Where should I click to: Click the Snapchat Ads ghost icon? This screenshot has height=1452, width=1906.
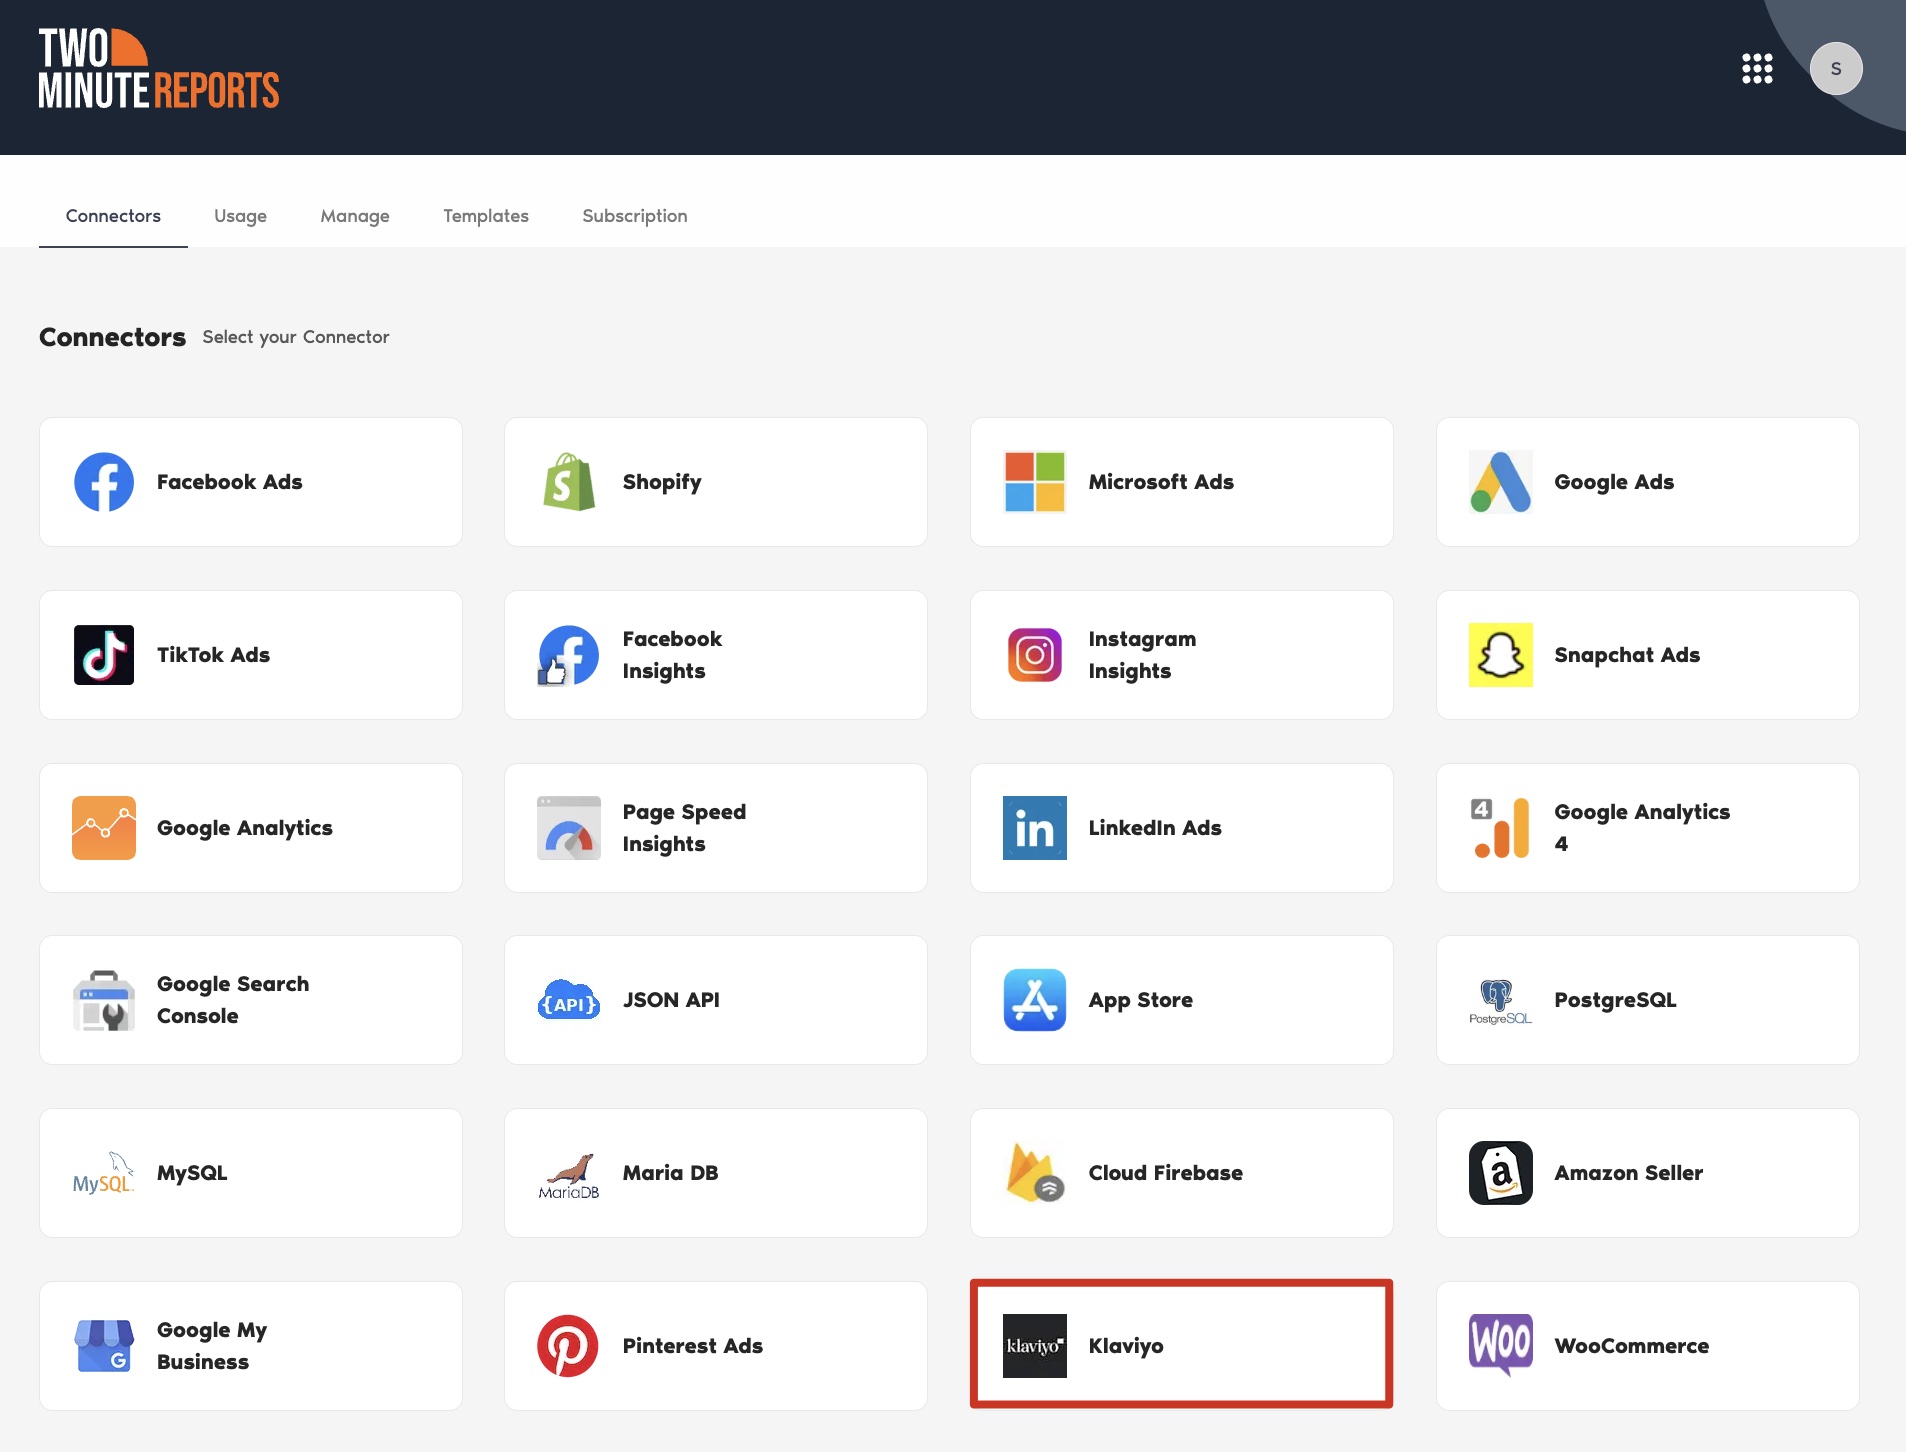click(x=1501, y=655)
